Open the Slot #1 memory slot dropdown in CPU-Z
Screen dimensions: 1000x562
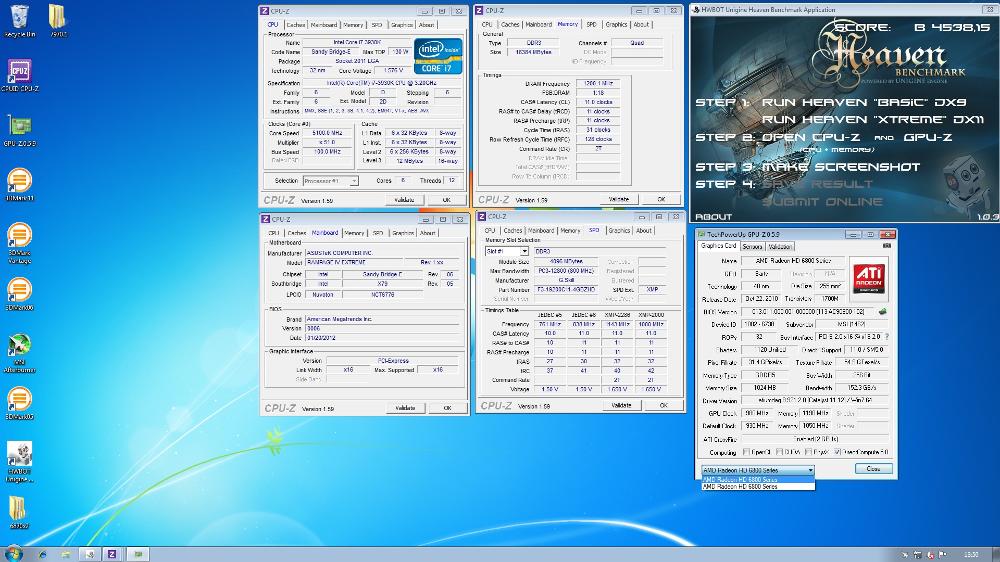(x=507, y=251)
